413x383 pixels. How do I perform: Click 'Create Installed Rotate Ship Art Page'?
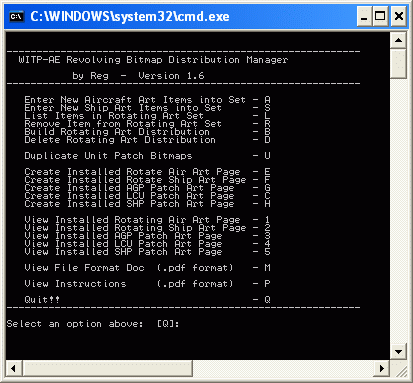135,180
